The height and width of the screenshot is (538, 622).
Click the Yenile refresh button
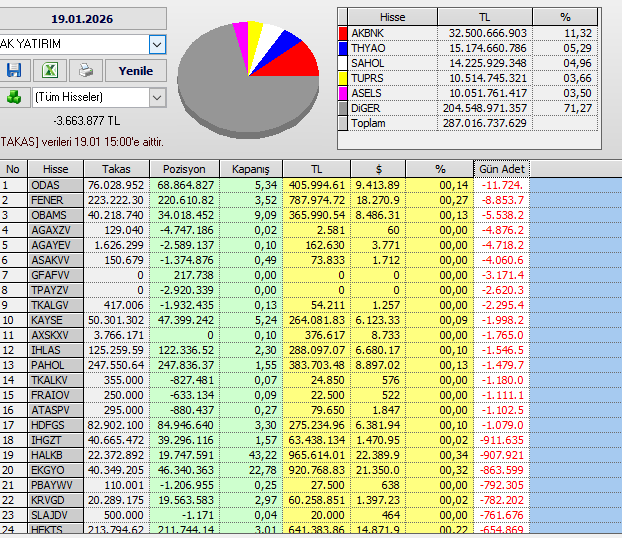click(x=136, y=71)
